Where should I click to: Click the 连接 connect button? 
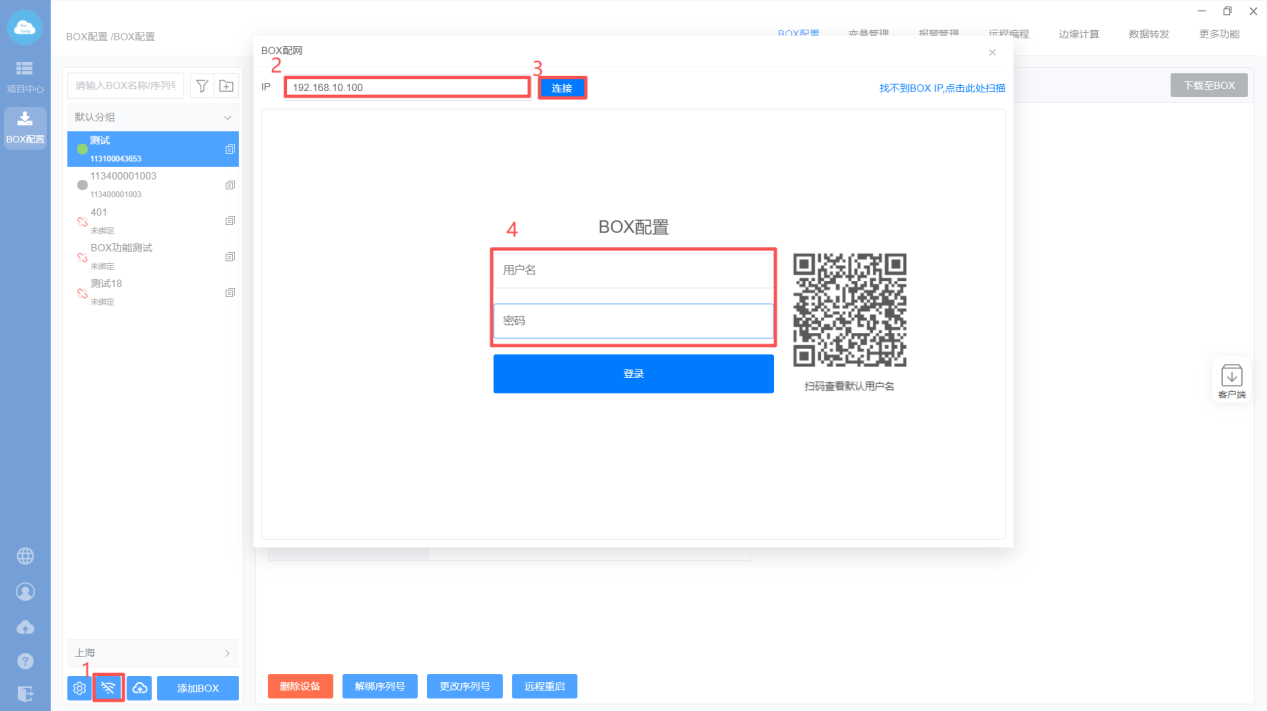(x=562, y=88)
